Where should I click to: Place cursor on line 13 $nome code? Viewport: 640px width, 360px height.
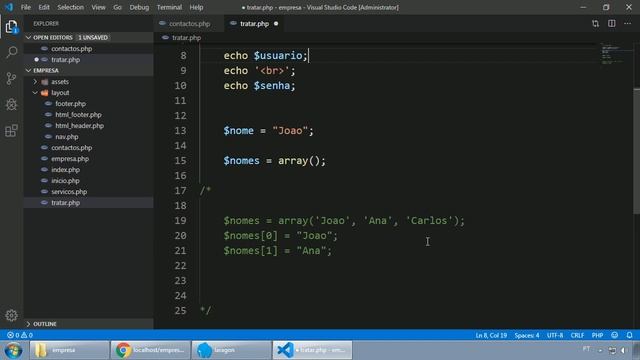pos(268,131)
